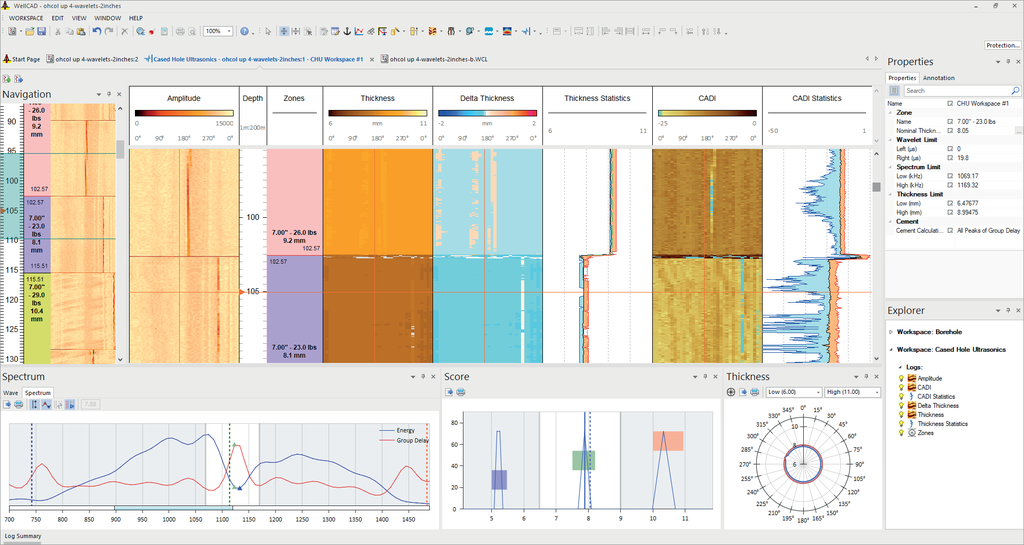The width and height of the screenshot is (1024, 545).
Task: Expand the Workspace: Borehole tree node
Action: 890,331
